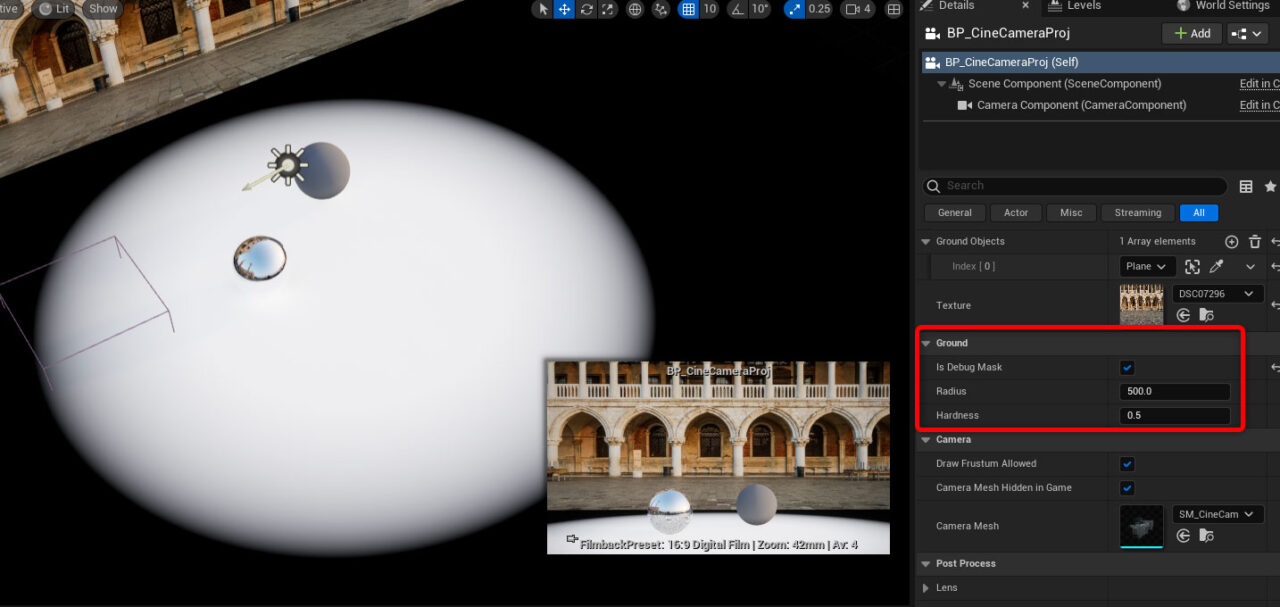Click the browse-to-asset icon under the DSC07296 texture
This screenshot has width=1280, height=607.
[1206, 315]
